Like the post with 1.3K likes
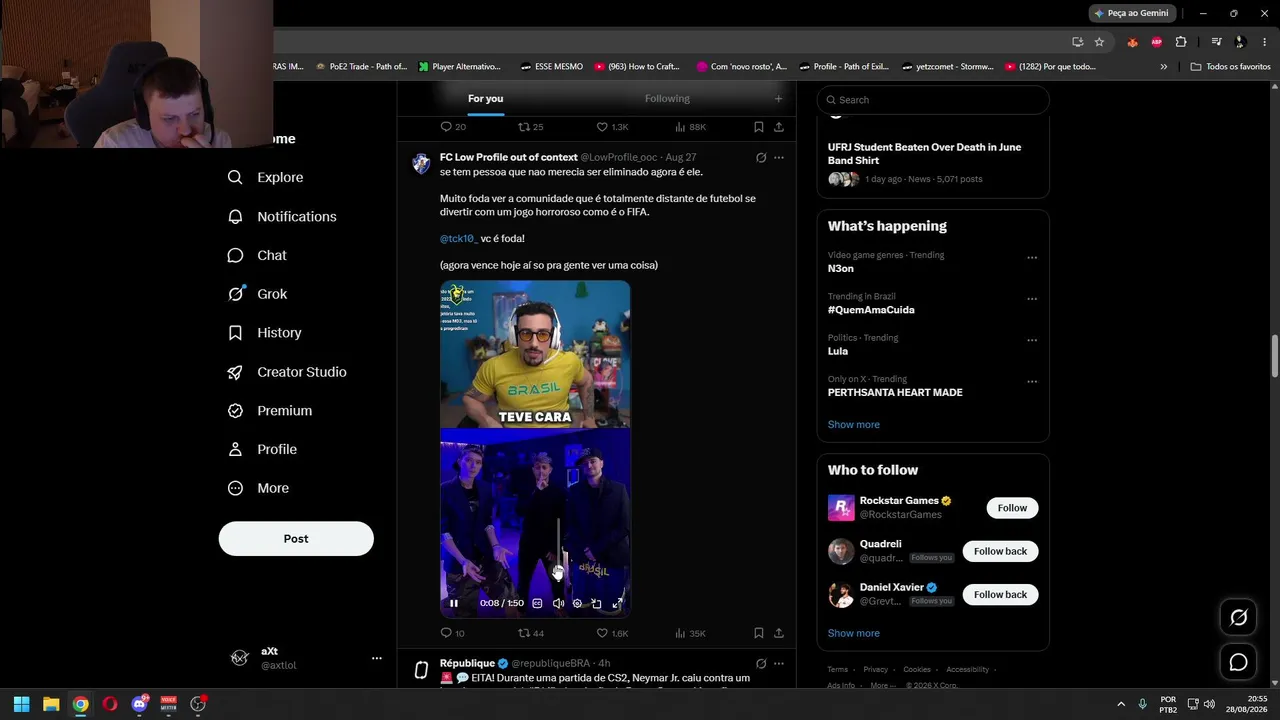 tap(612, 127)
